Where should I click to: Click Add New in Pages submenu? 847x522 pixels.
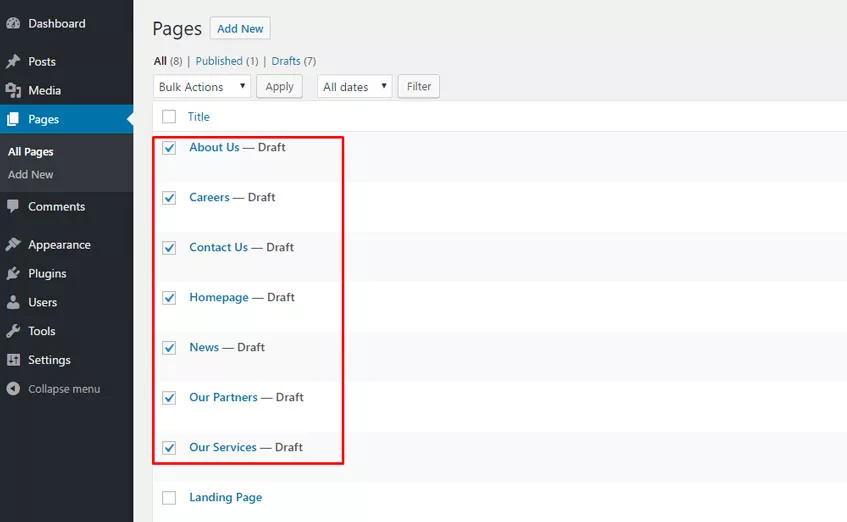click(x=30, y=175)
